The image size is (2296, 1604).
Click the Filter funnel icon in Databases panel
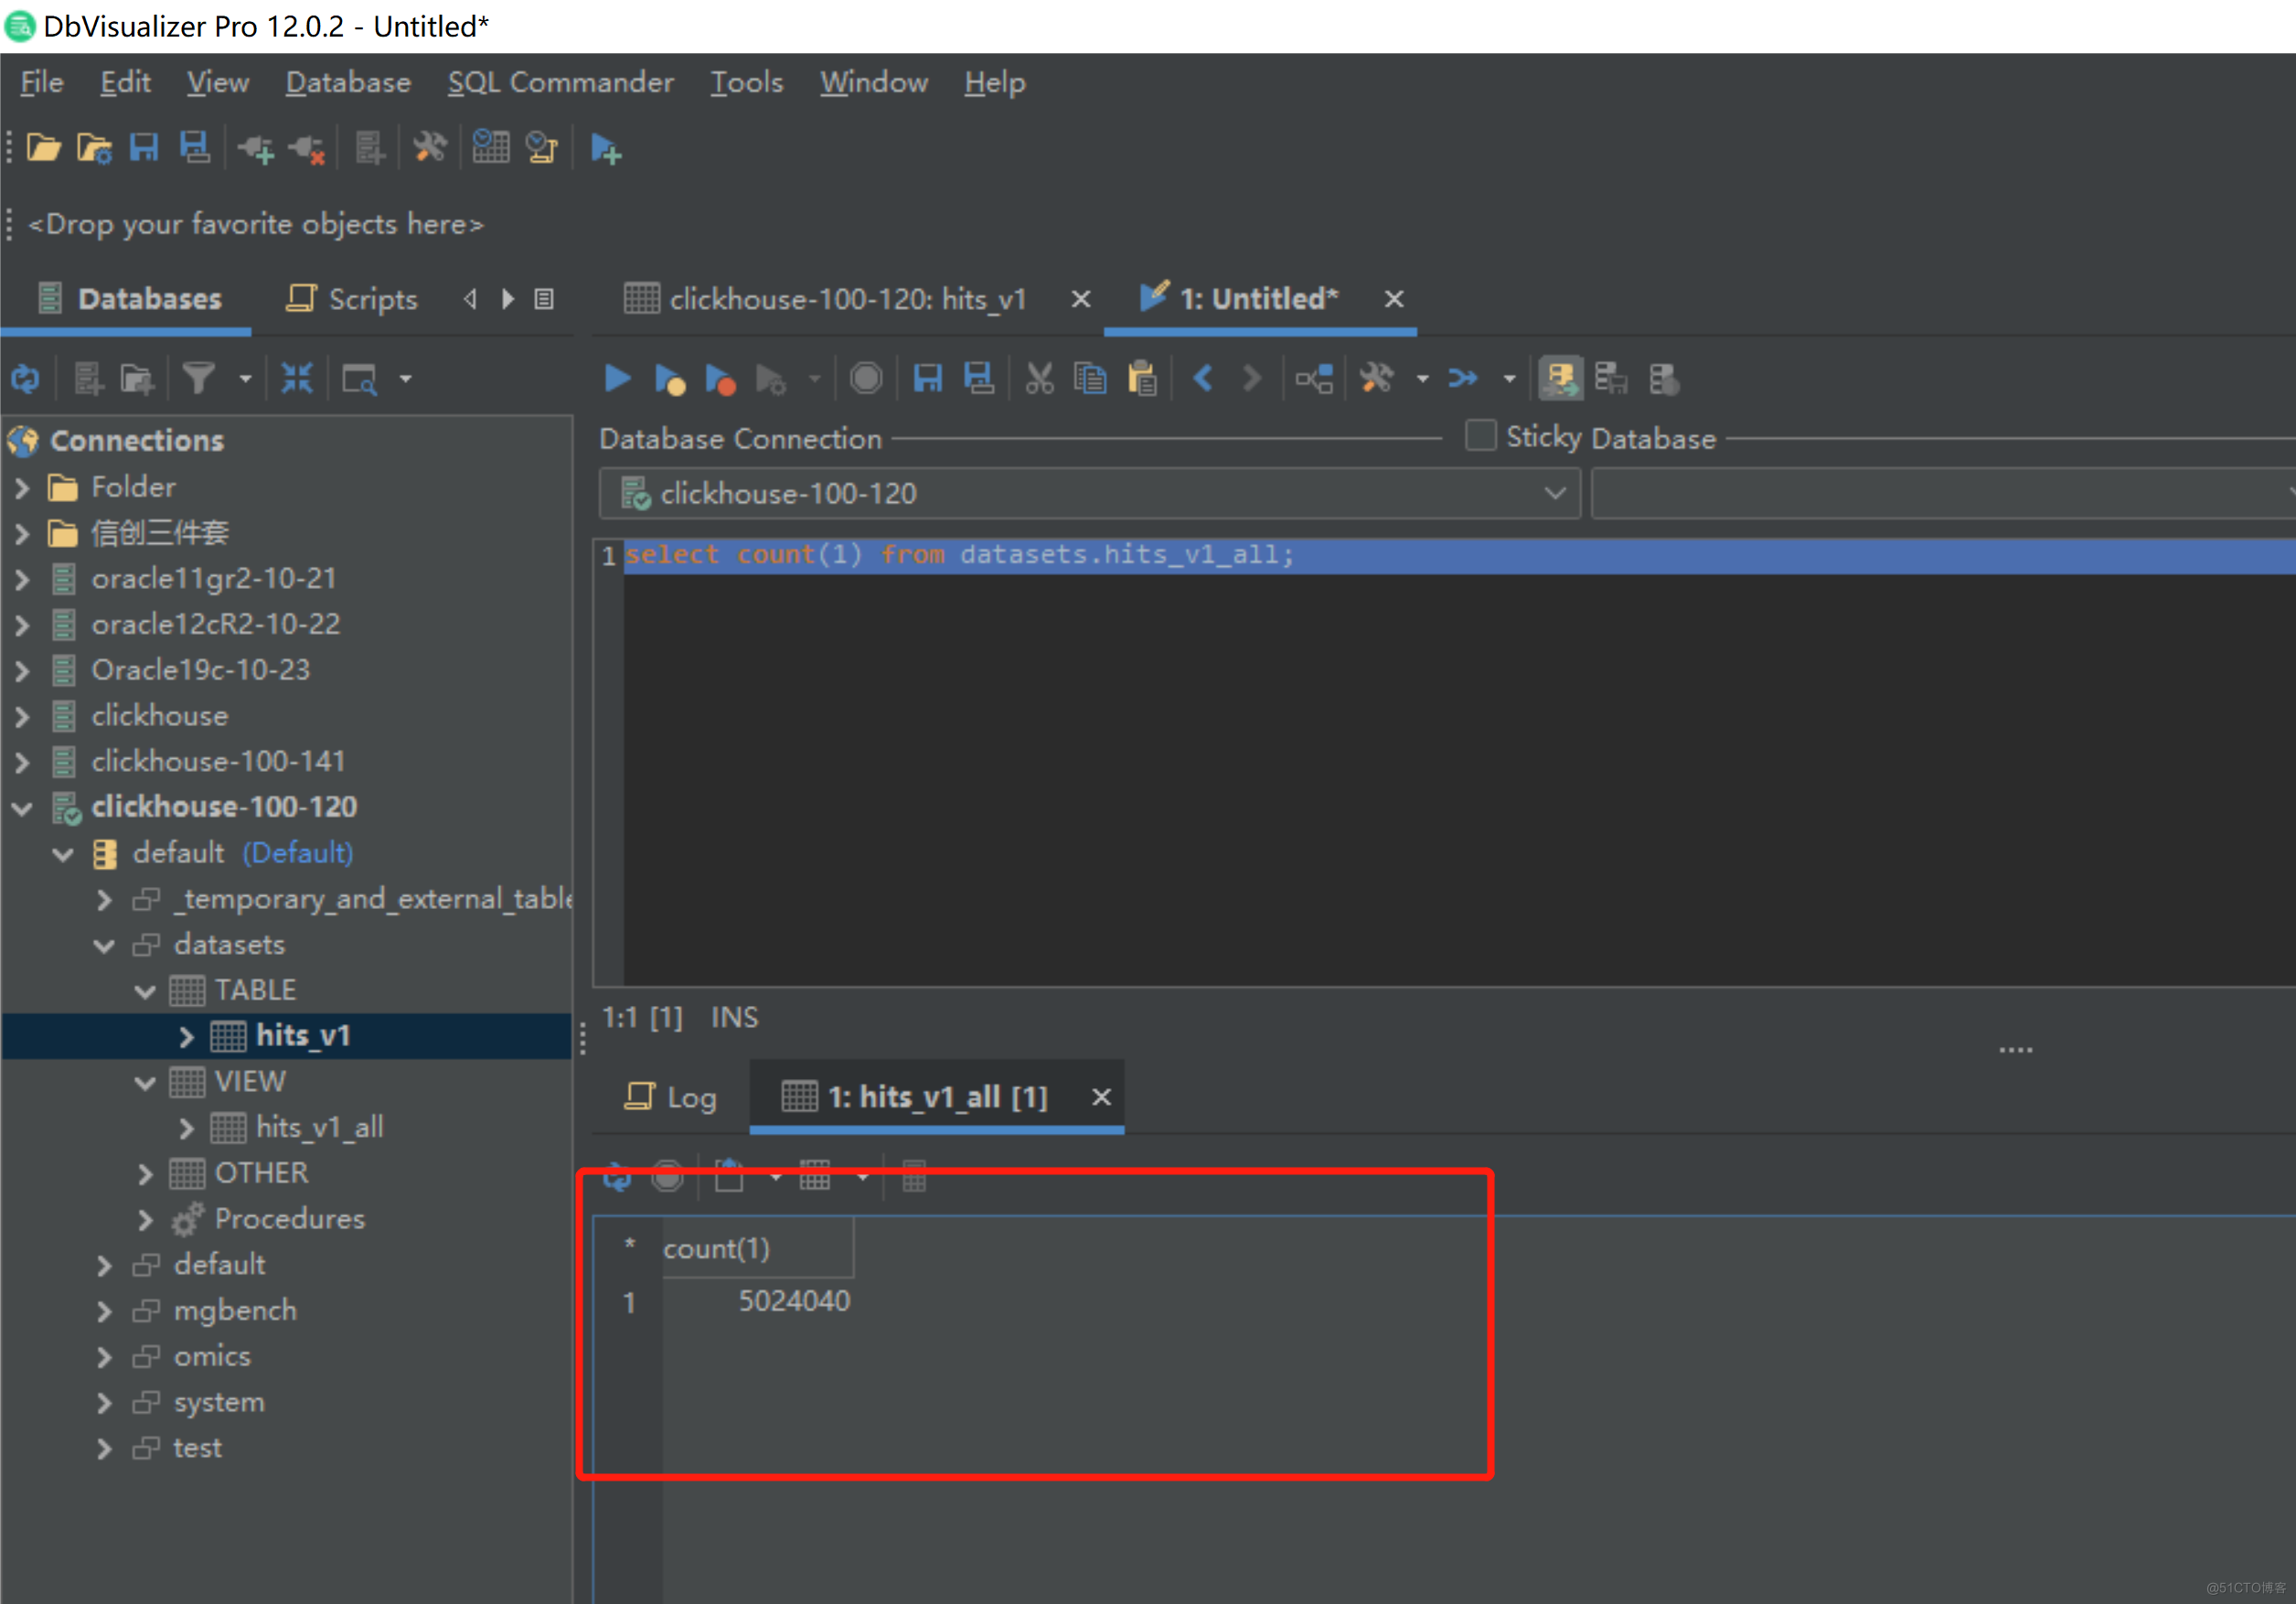(199, 379)
